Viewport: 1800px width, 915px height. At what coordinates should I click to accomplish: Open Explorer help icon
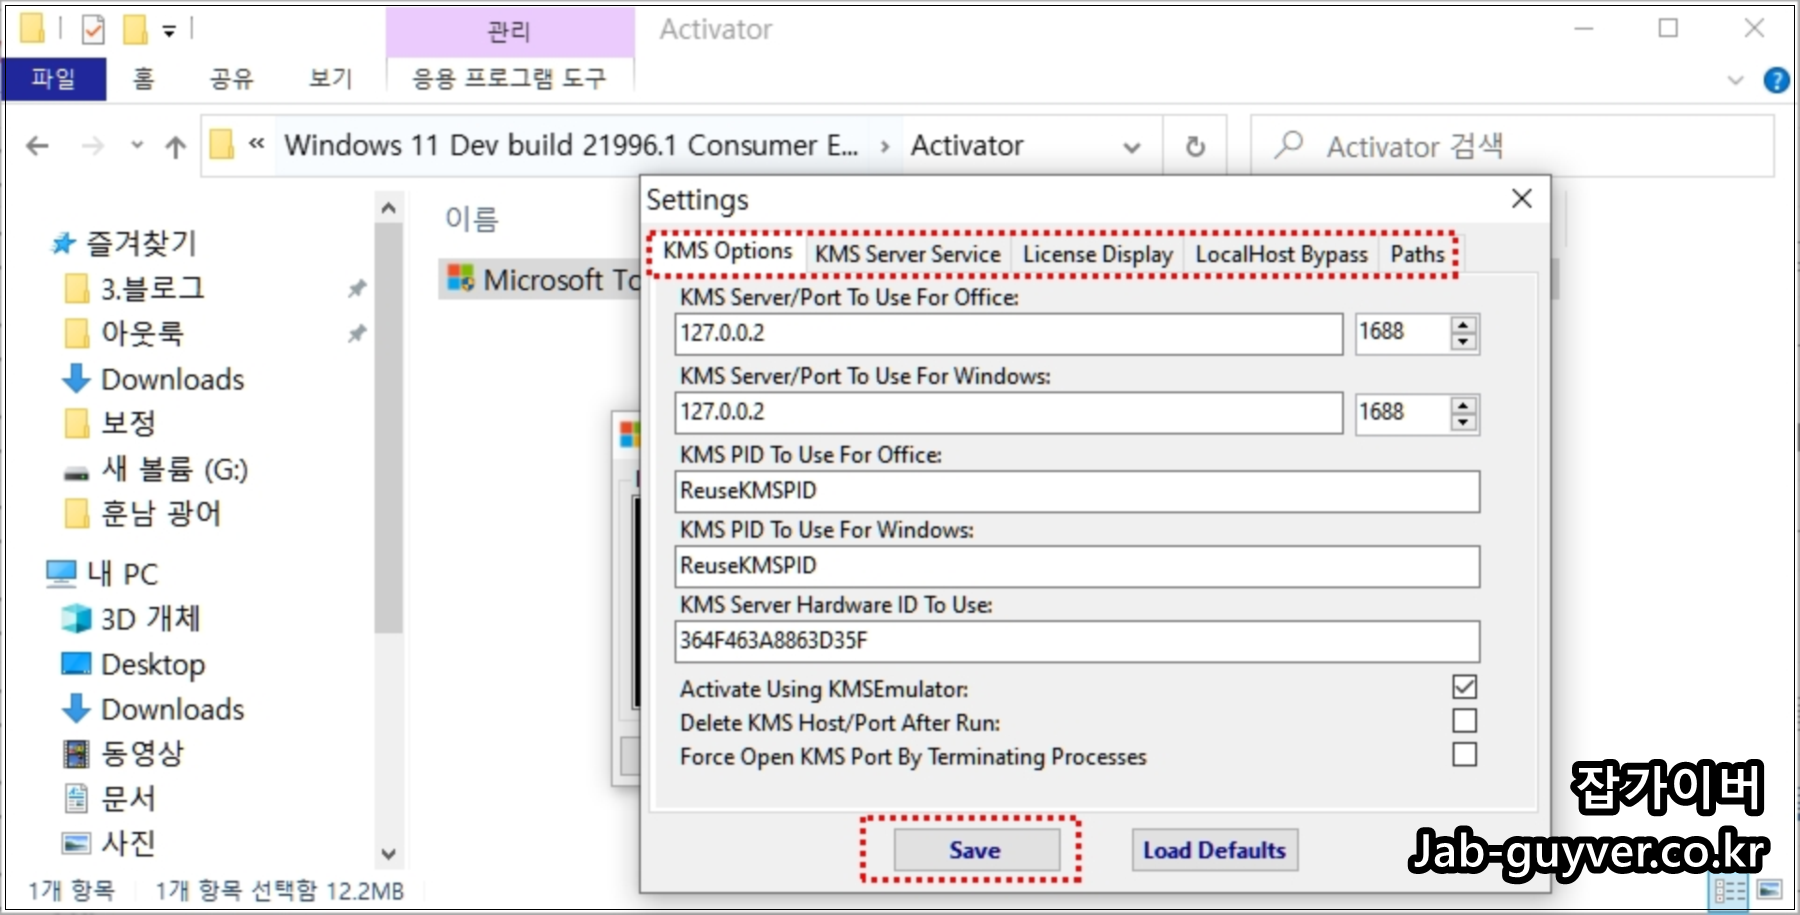coord(1776,80)
